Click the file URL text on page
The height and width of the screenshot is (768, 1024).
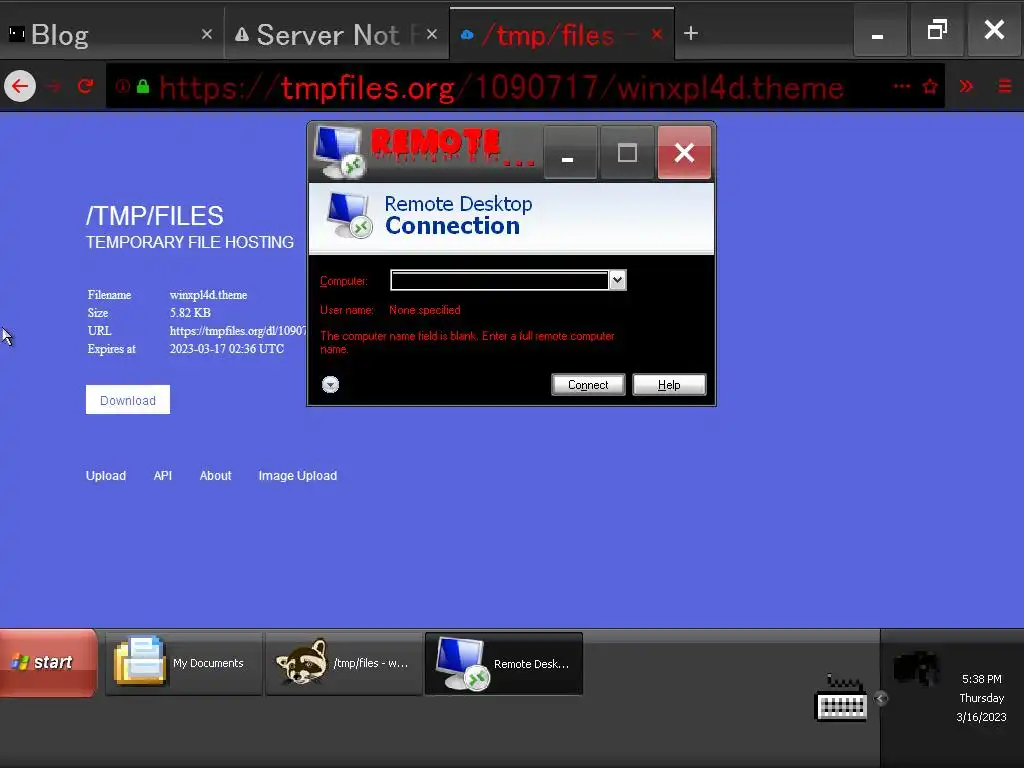(238, 331)
